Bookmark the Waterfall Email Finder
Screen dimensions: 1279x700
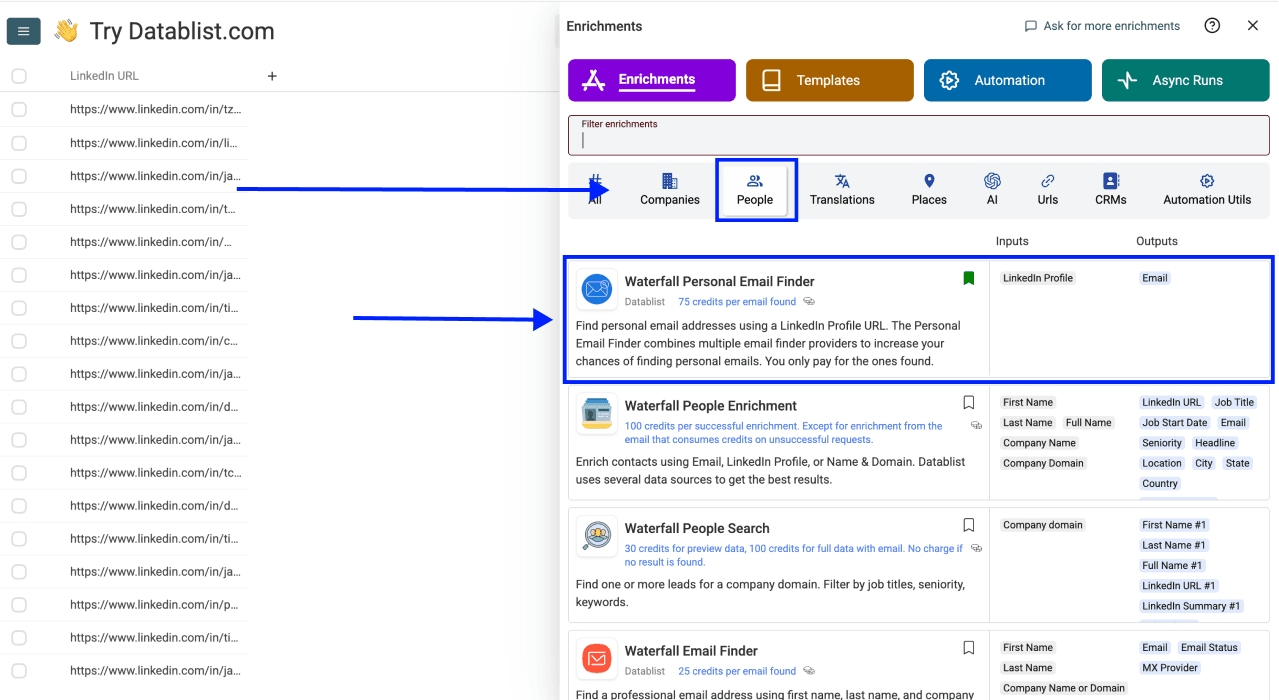(x=968, y=648)
